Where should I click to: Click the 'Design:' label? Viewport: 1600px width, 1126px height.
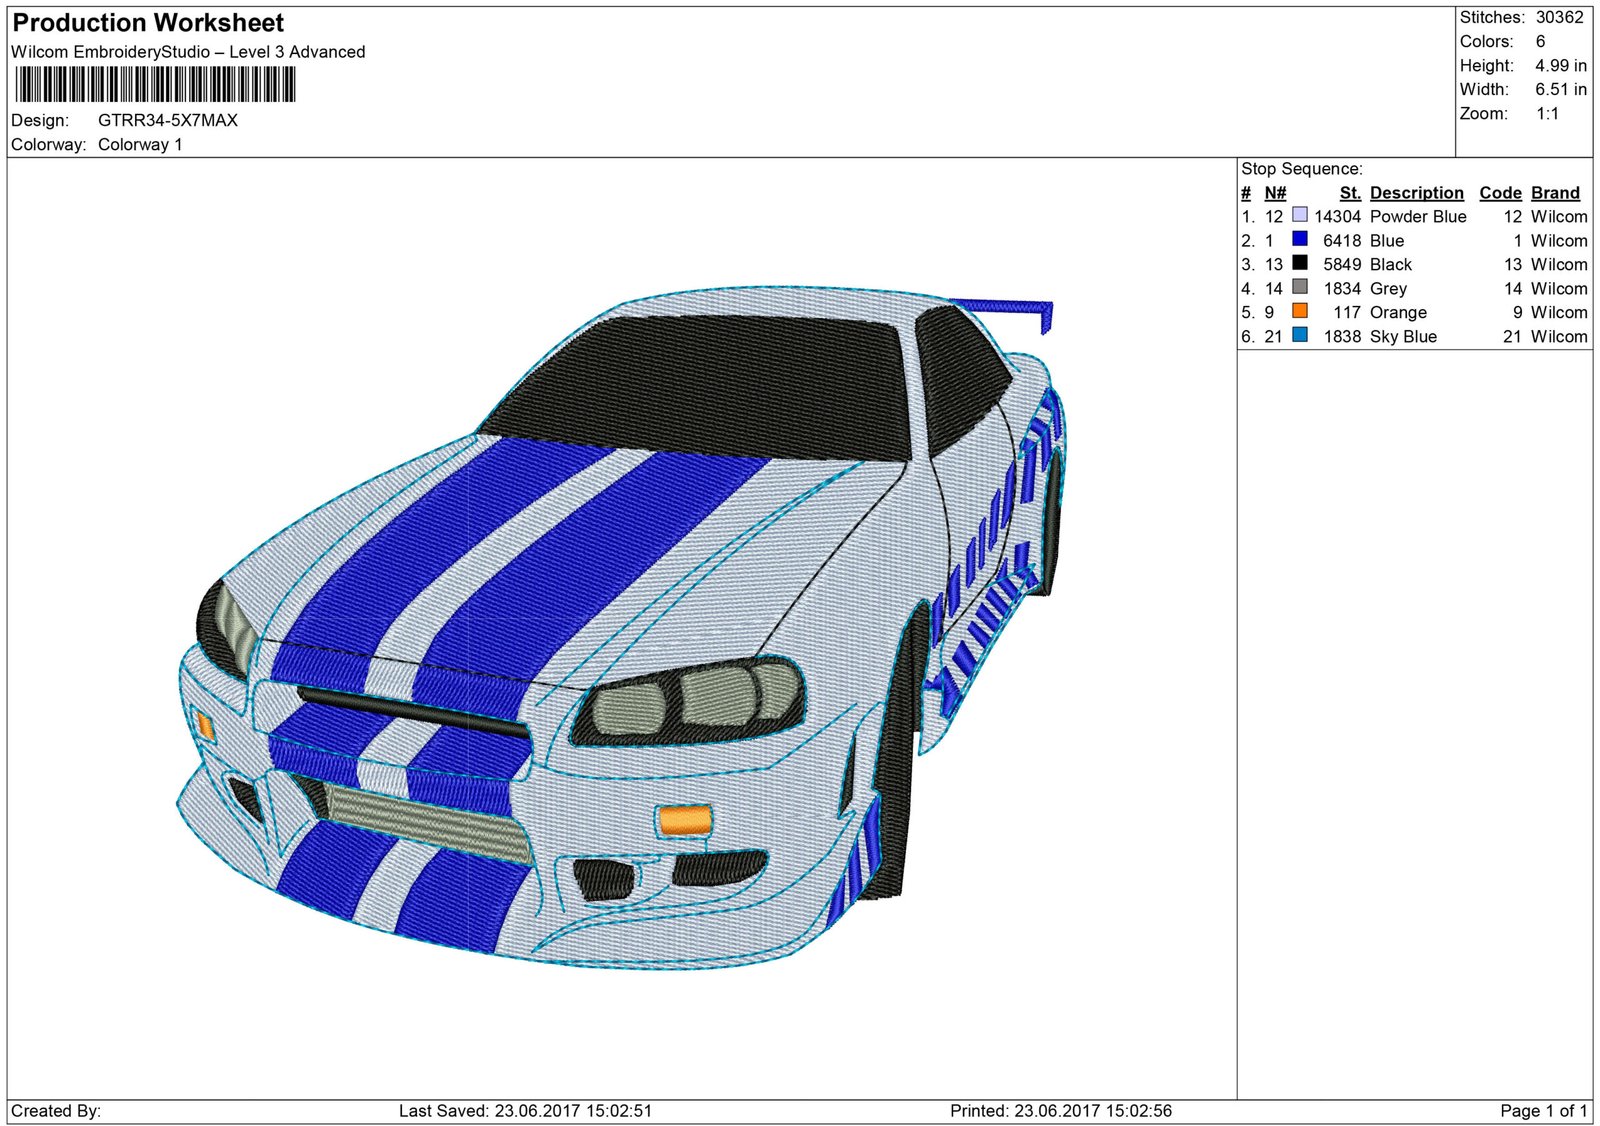(40, 120)
